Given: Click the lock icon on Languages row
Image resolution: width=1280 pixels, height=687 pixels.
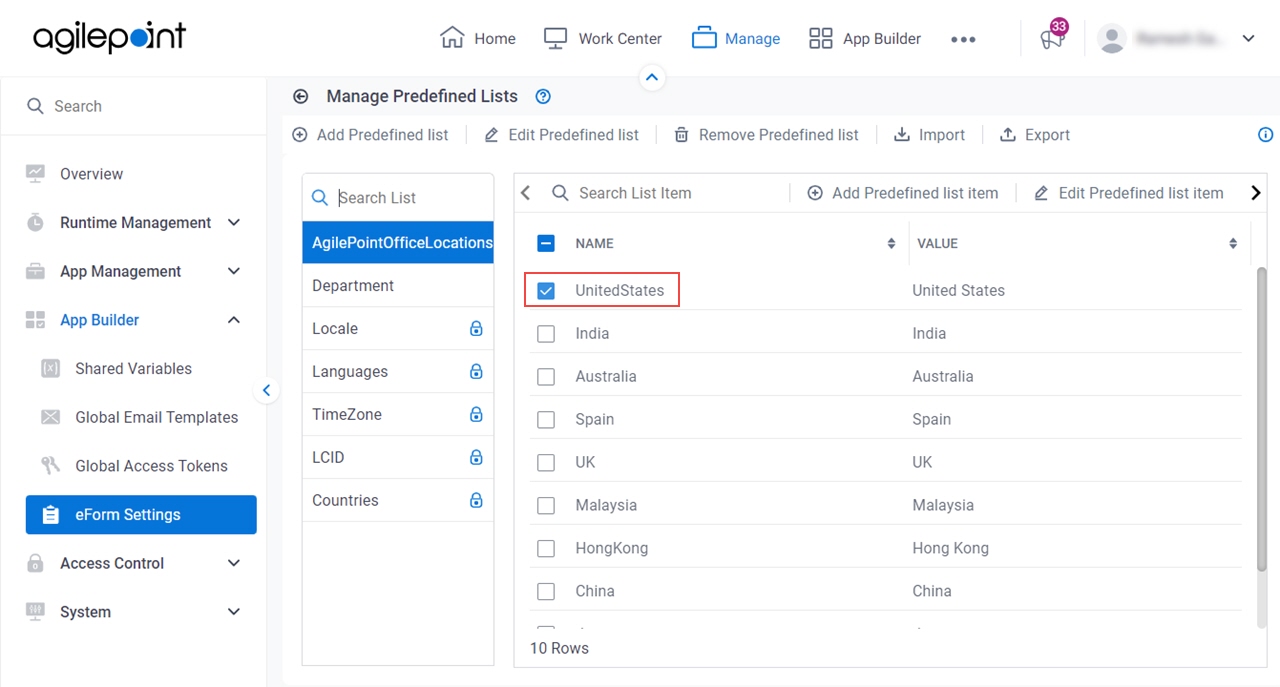Looking at the screenshot, I should (x=476, y=371).
